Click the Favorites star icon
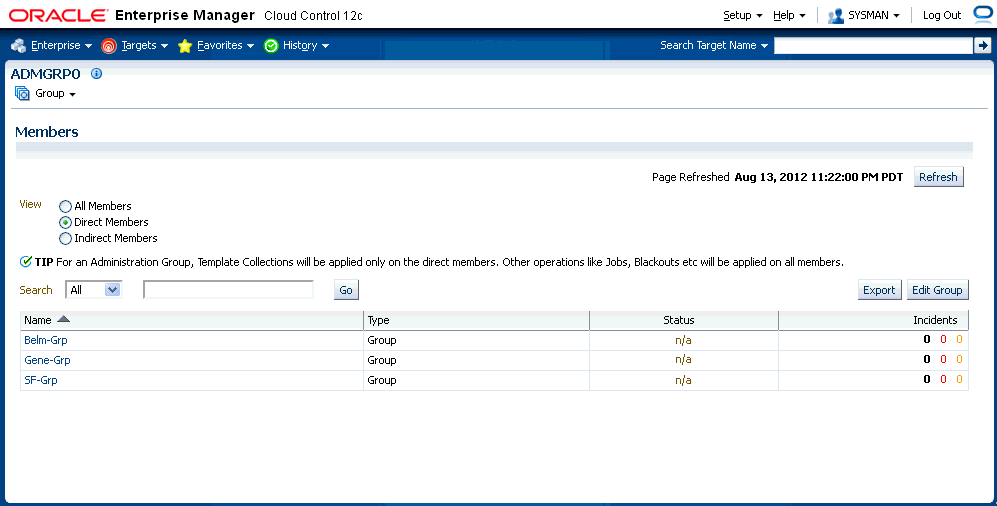This screenshot has width=997, height=506. (185, 46)
